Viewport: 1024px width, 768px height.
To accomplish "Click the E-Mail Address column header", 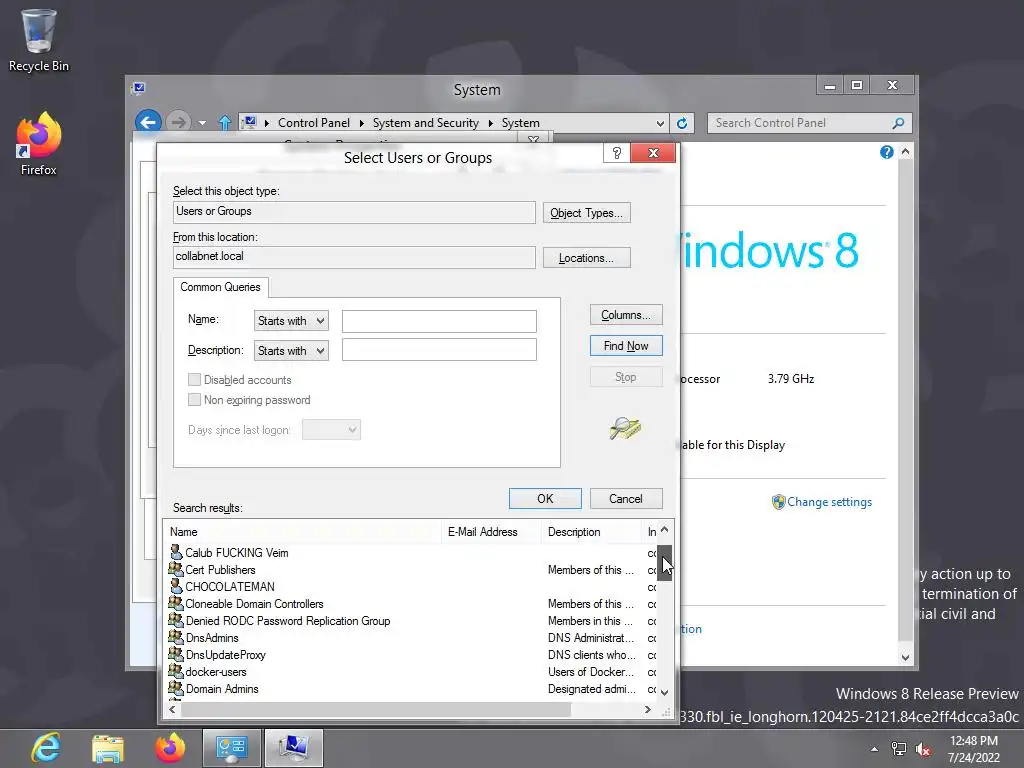I will [x=492, y=532].
